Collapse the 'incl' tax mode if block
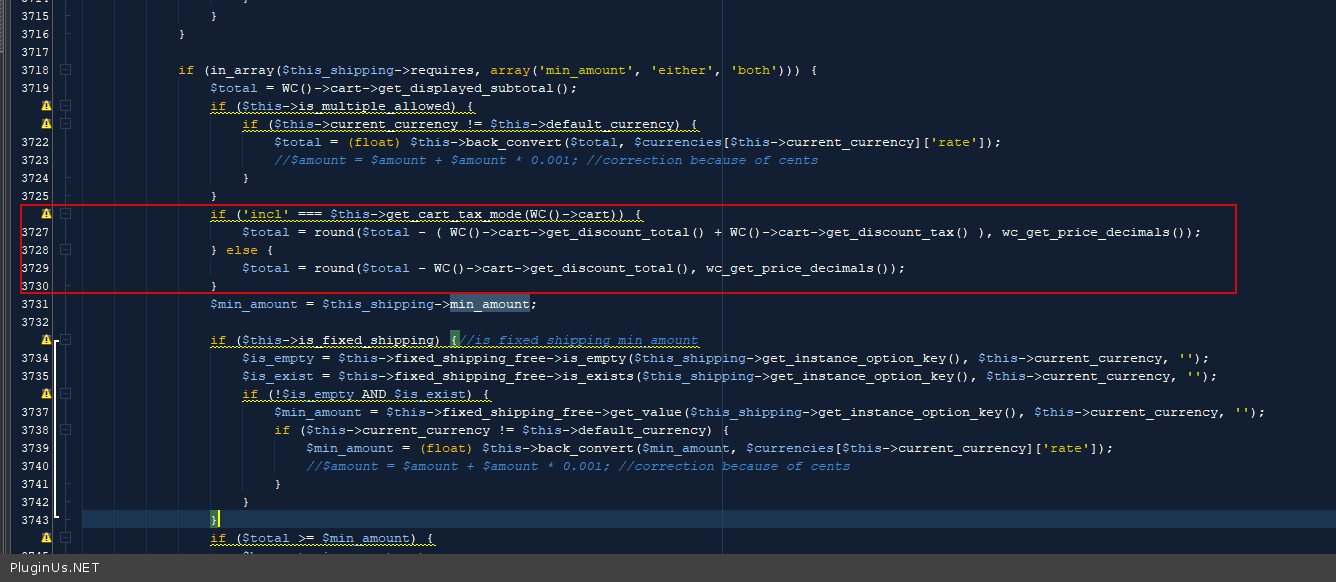The height and width of the screenshot is (582, 1336). (66, 214)
